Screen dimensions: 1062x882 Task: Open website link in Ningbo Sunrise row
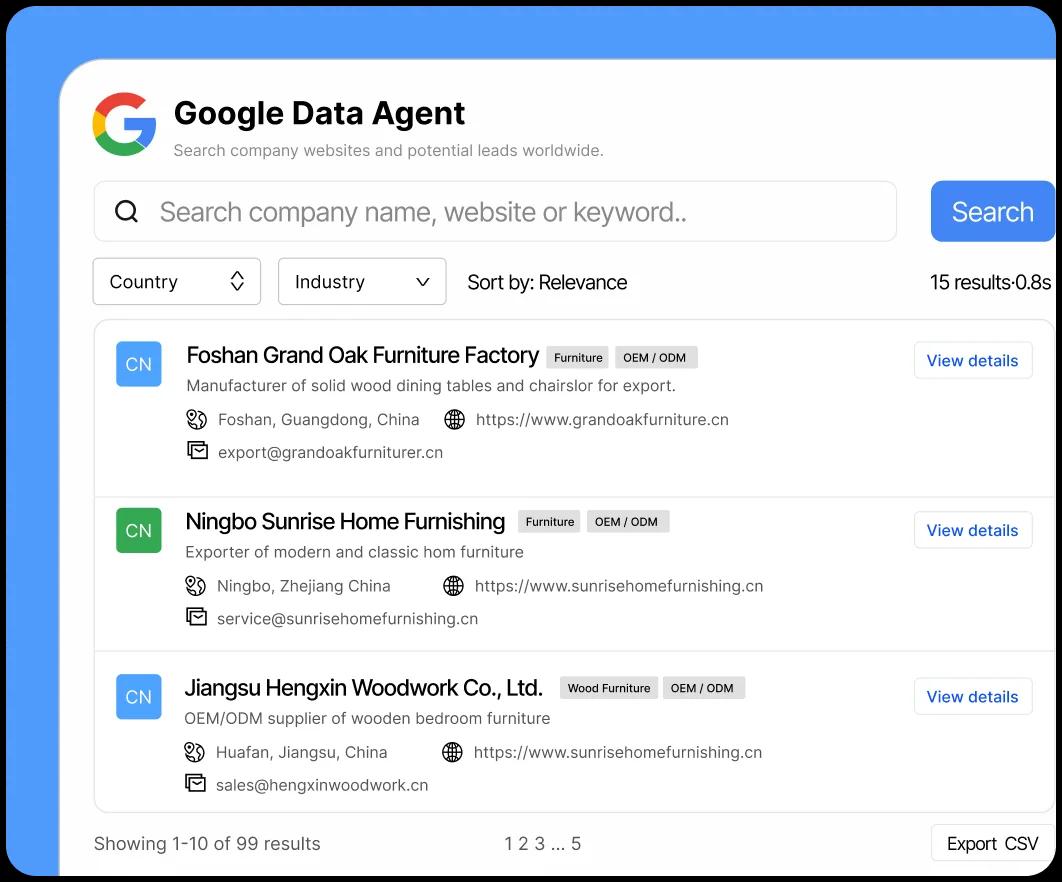pos(618,586)
